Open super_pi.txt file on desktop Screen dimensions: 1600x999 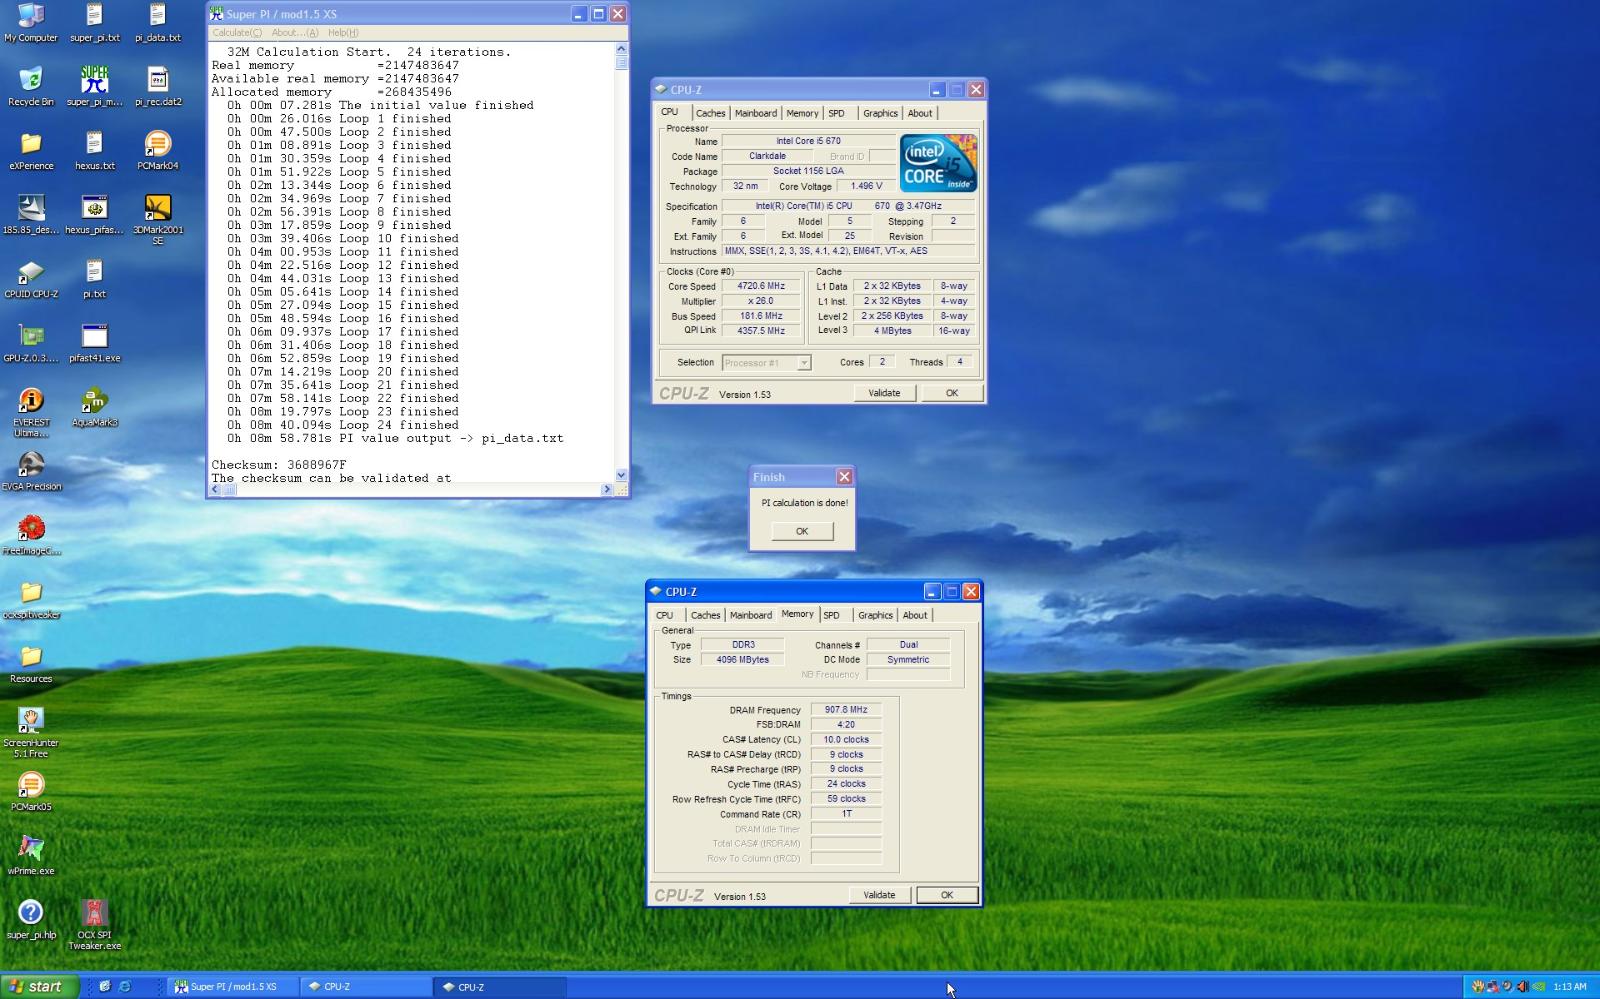click(x=95, y=23)
